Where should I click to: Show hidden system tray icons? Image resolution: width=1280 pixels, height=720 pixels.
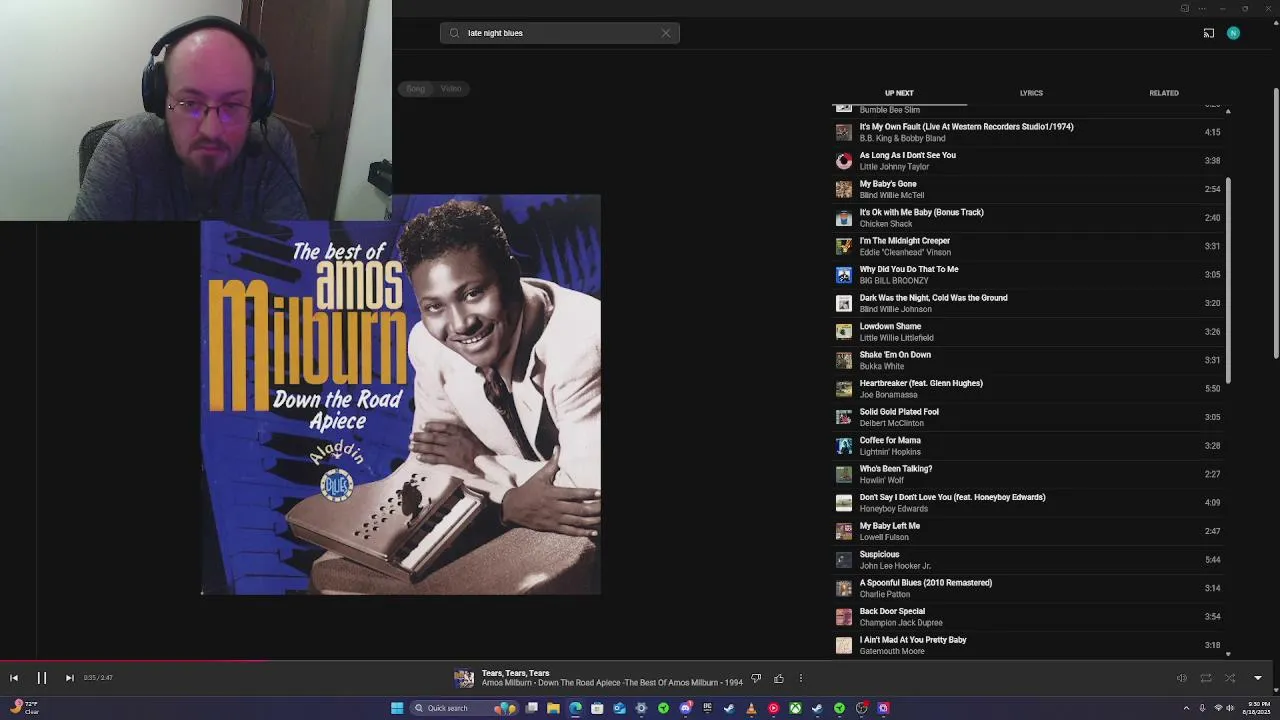tap(1187, 708)
